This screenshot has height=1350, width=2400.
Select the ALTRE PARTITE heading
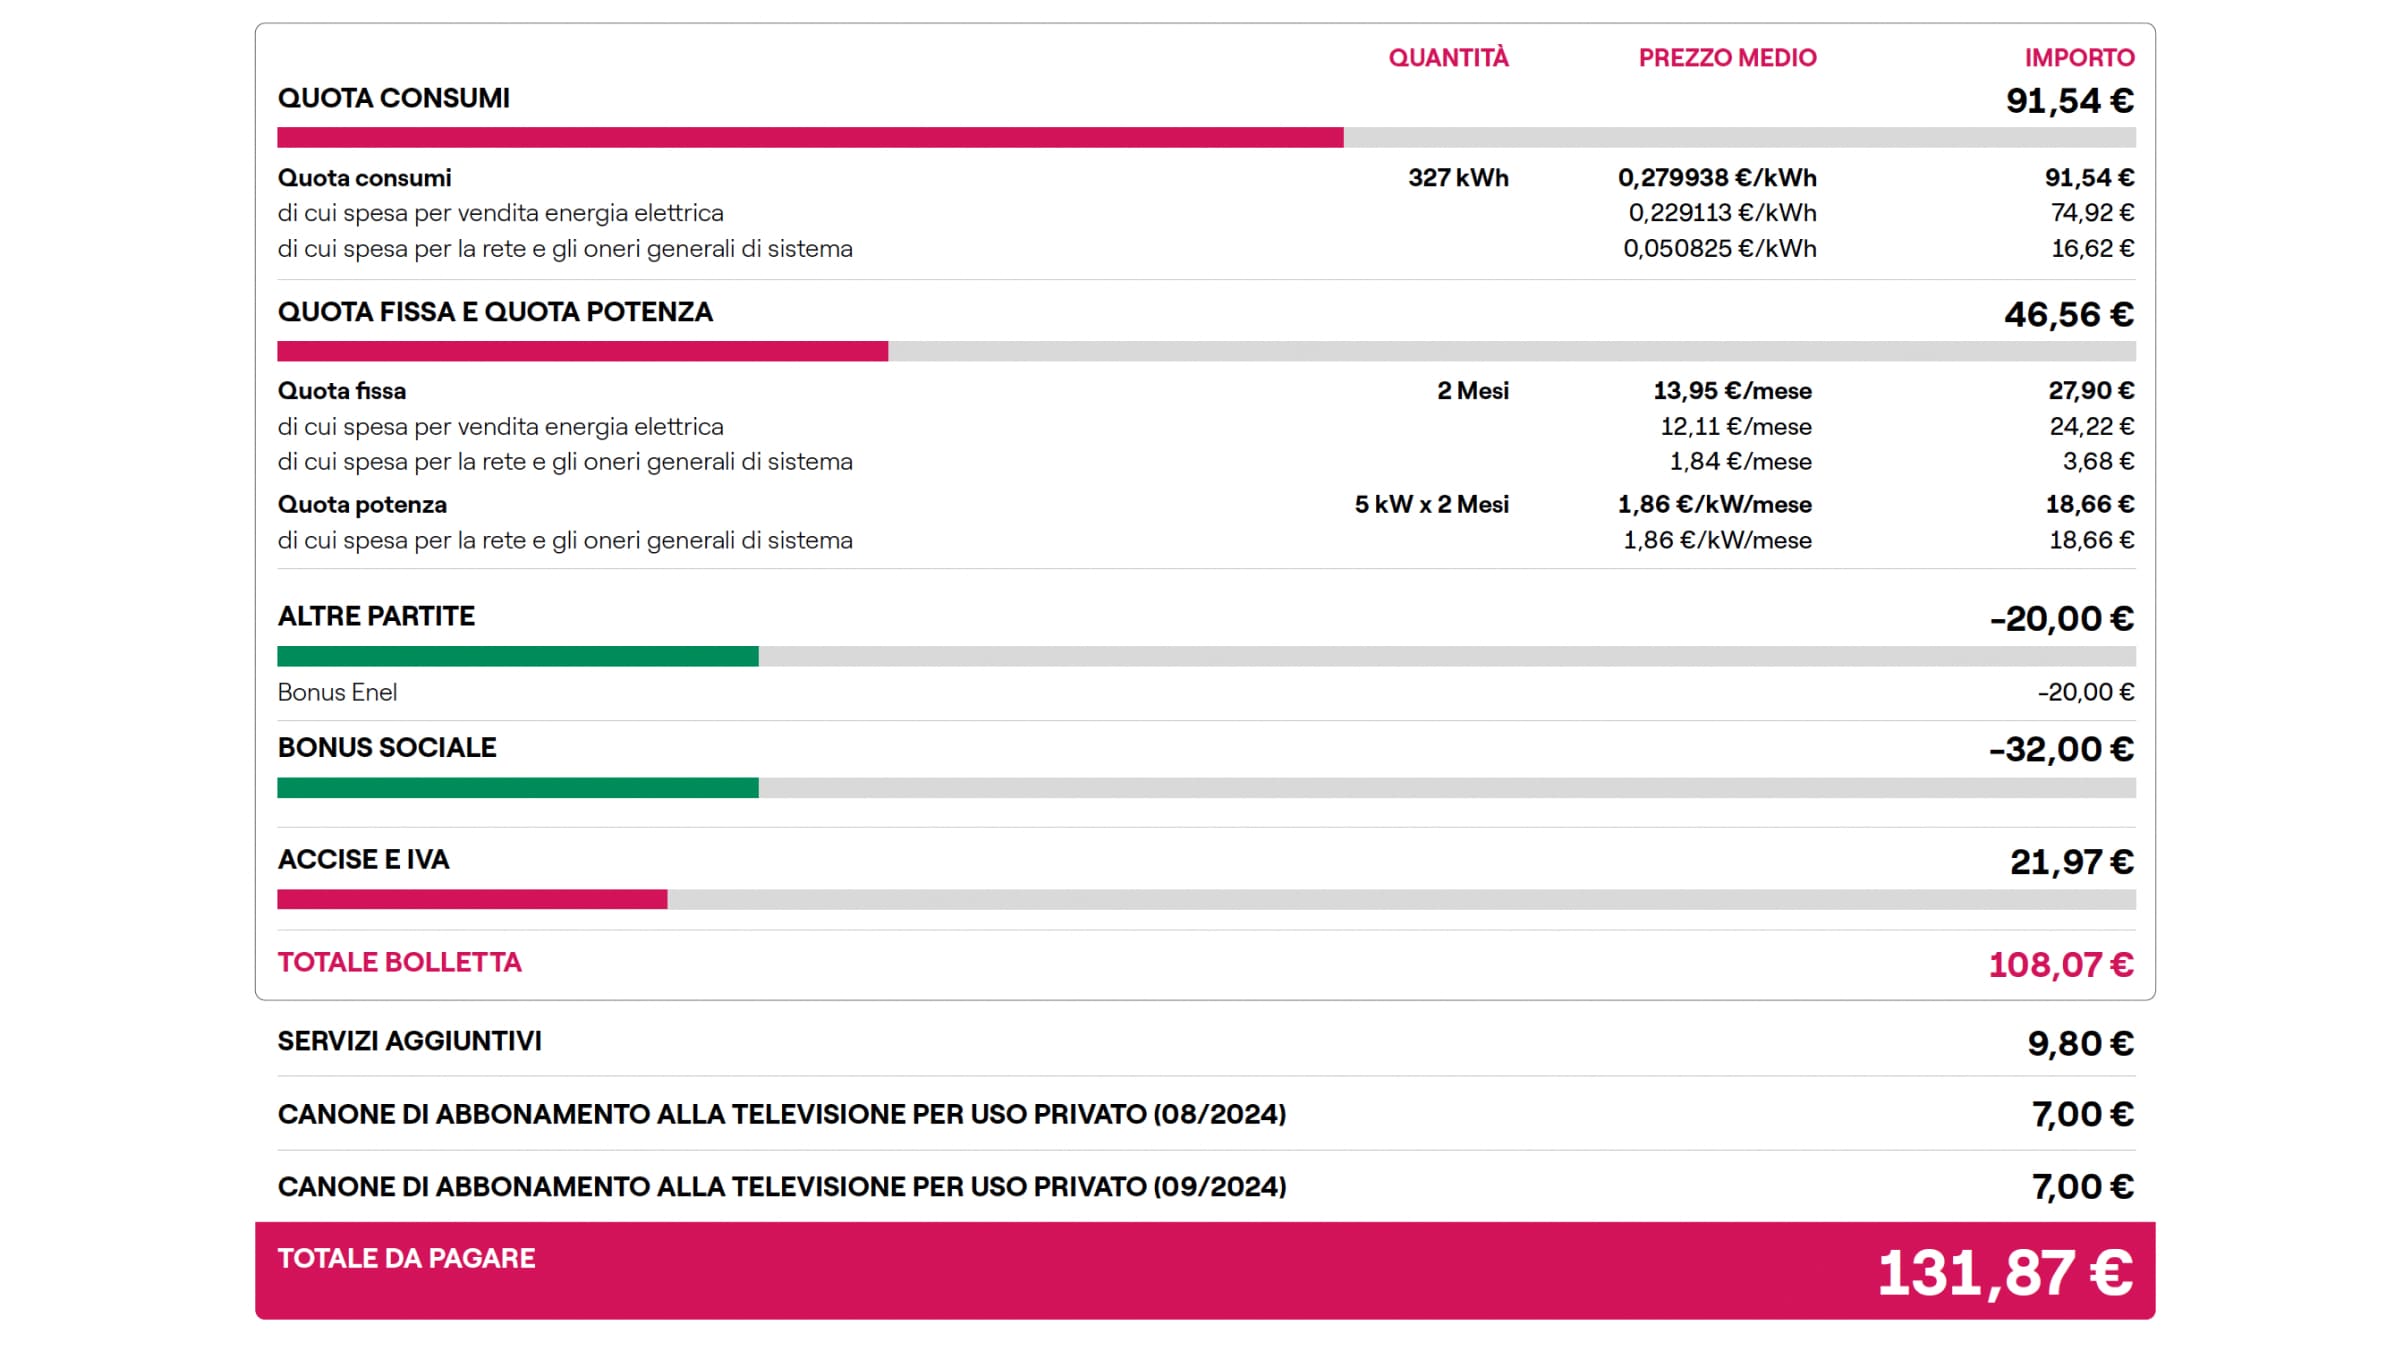376,616
